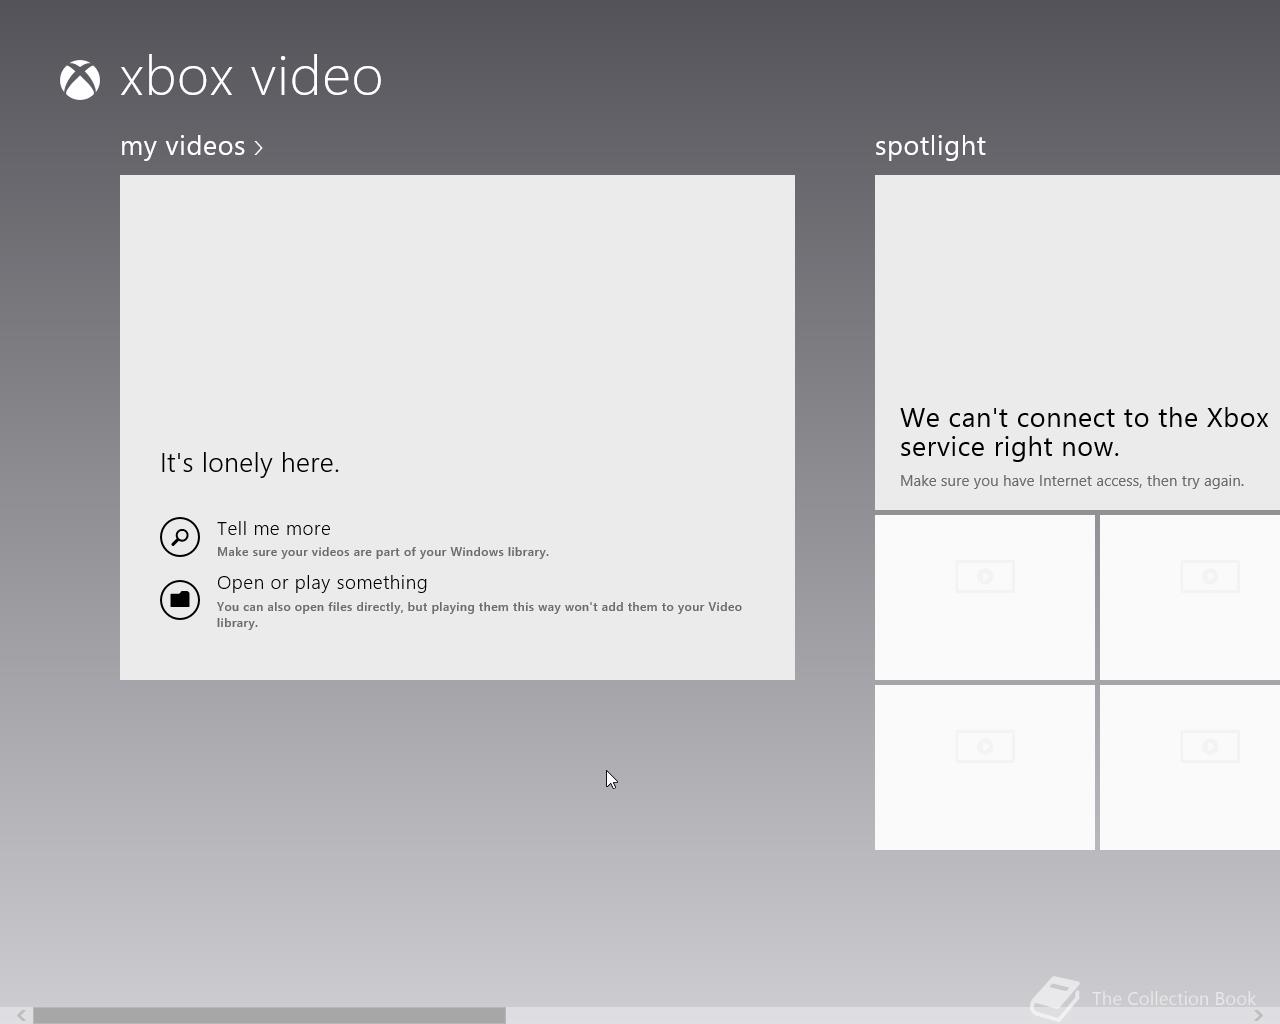Click the 'It's lonely here.' text

pyautogui.click(x=250, y=463)
